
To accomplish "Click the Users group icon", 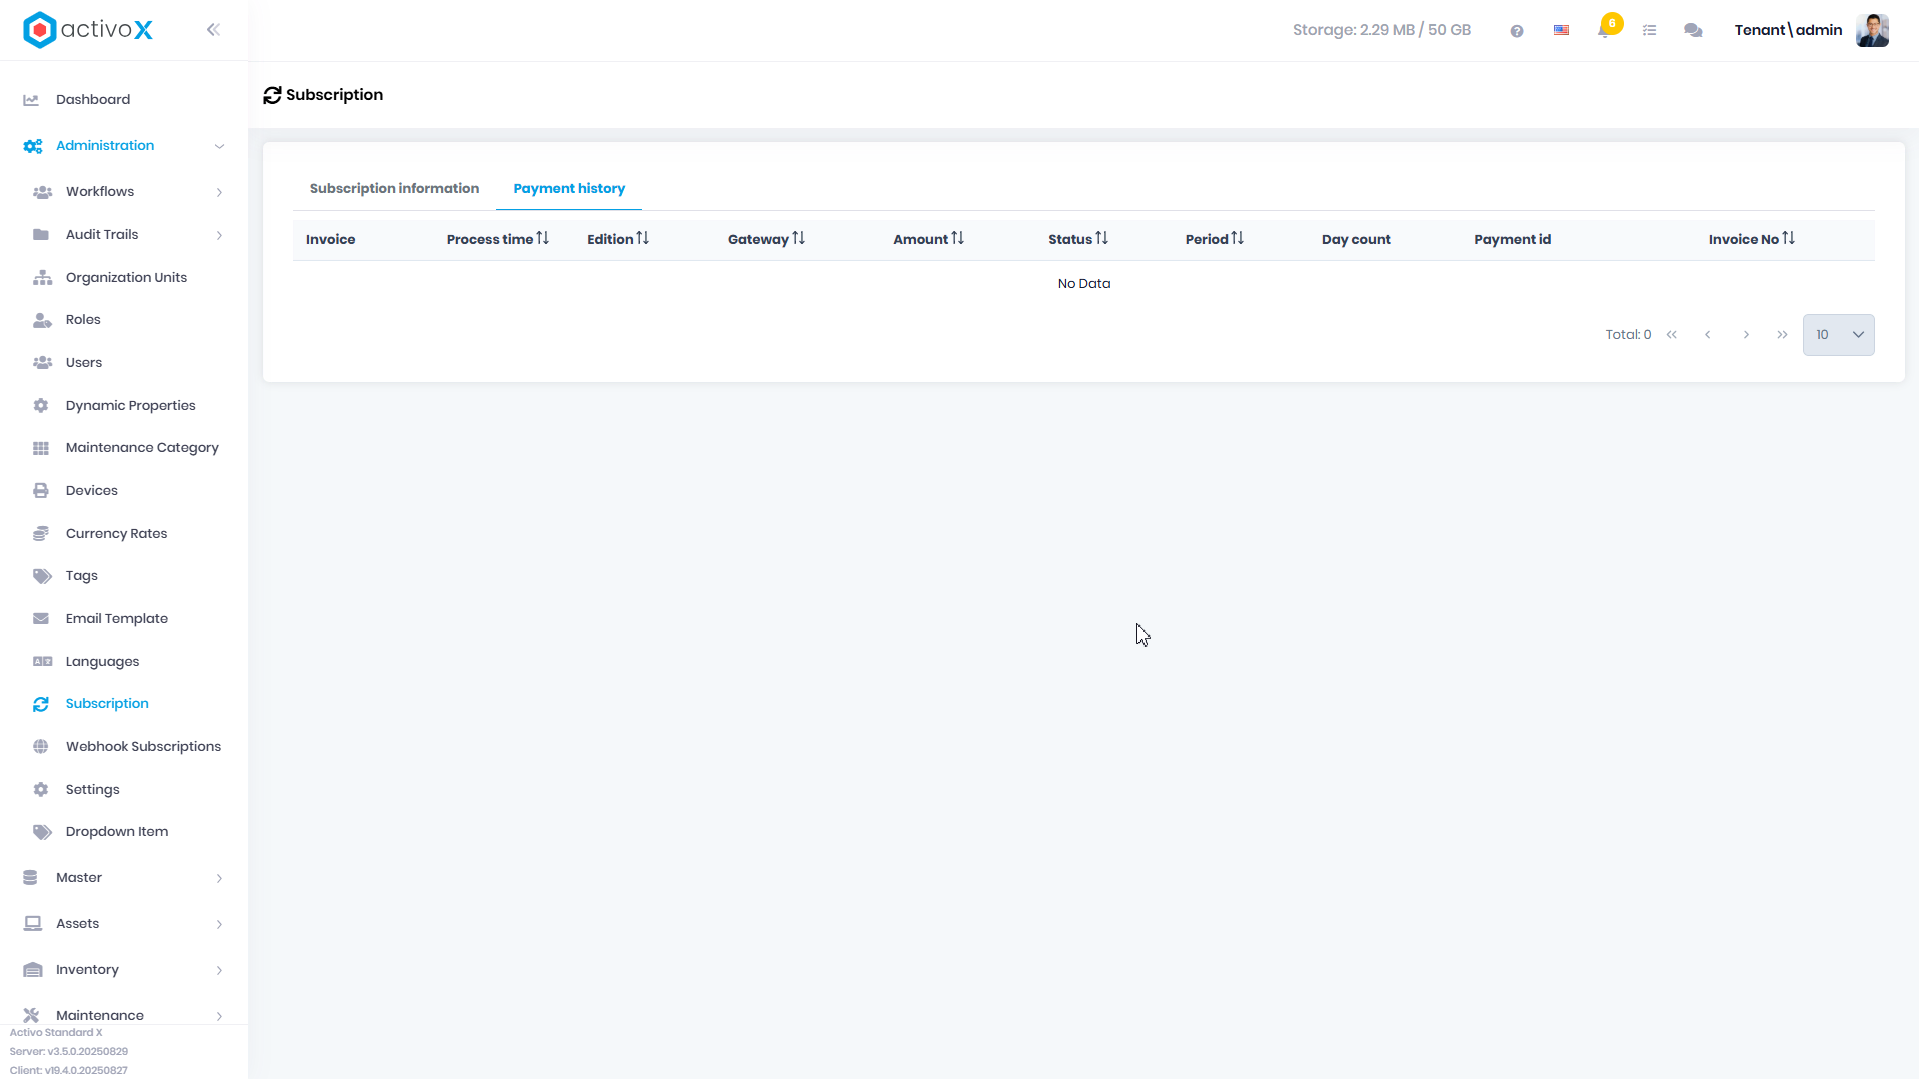I will 42,363.
